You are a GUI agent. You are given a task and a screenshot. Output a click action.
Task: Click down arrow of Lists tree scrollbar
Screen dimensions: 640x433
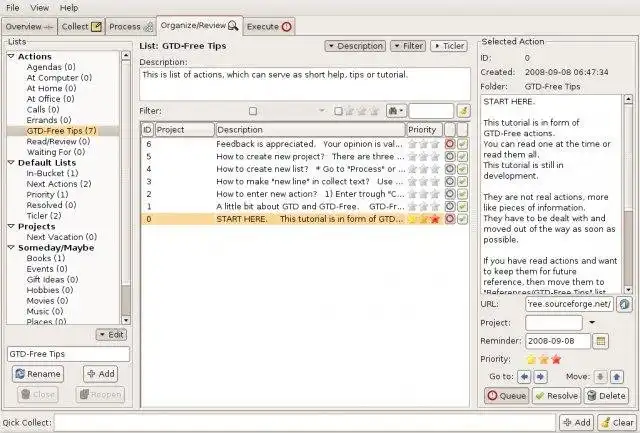pos(126,320)
